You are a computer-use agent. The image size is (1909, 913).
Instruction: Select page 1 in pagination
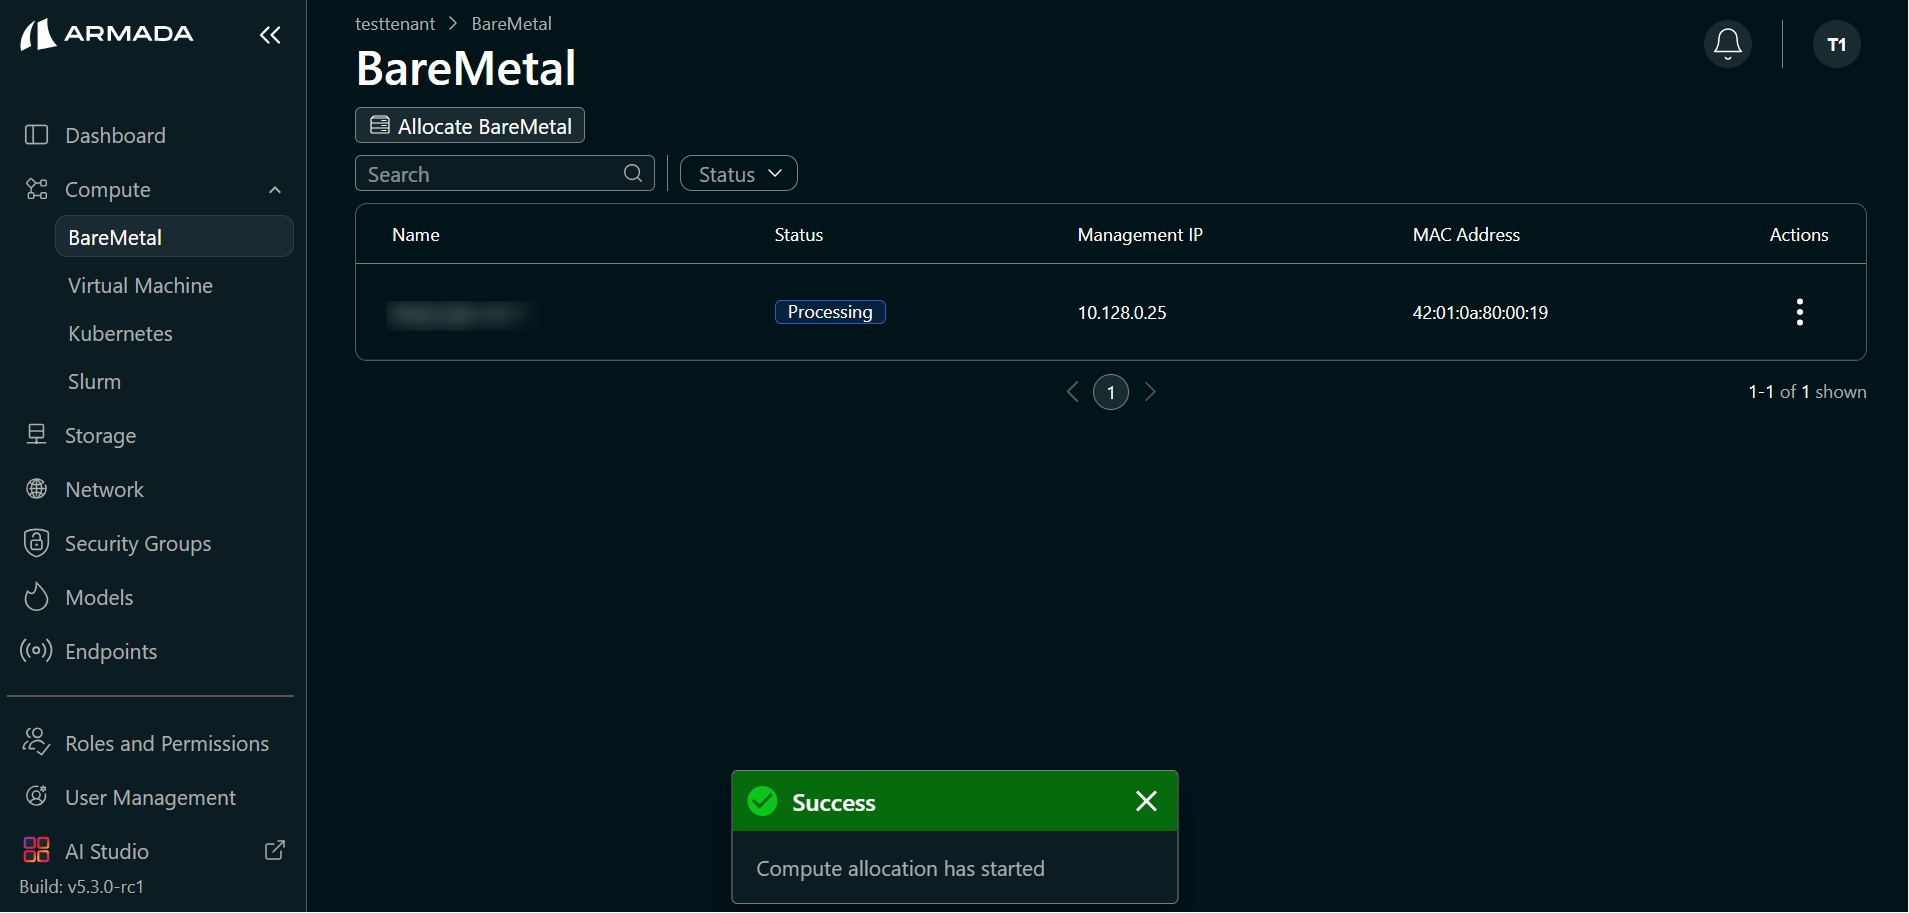coord(1111,392)
